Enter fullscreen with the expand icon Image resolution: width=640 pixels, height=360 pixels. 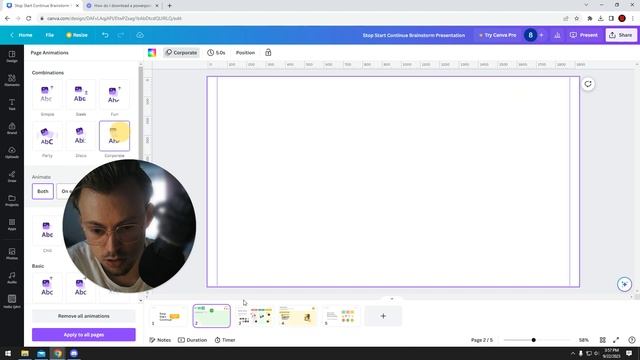pos(616,340)
